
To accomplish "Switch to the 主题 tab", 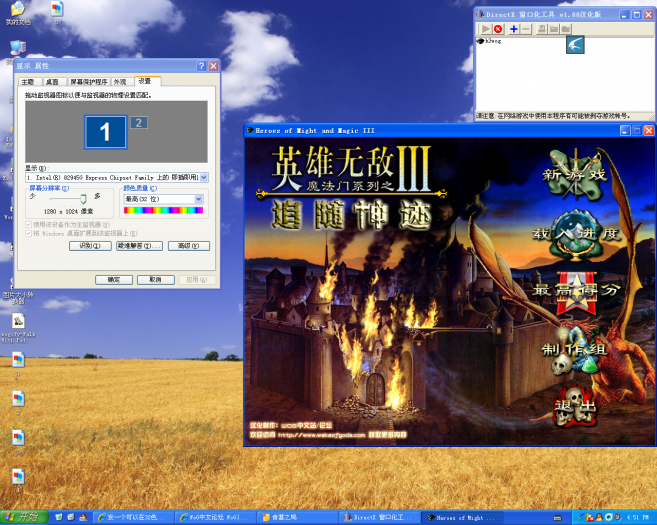I will click(x=28, y=82).
